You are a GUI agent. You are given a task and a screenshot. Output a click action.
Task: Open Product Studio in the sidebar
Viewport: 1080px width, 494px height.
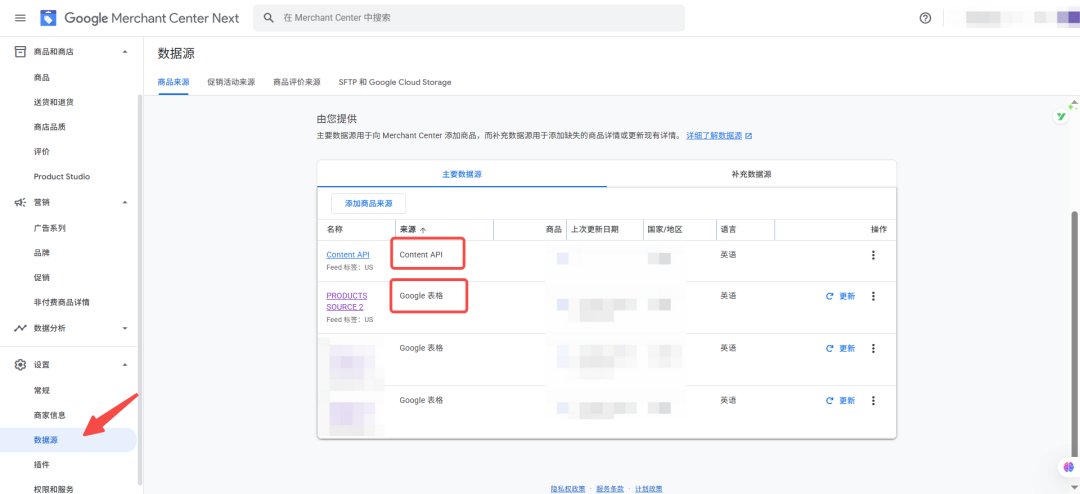click(x=62, y=176)
